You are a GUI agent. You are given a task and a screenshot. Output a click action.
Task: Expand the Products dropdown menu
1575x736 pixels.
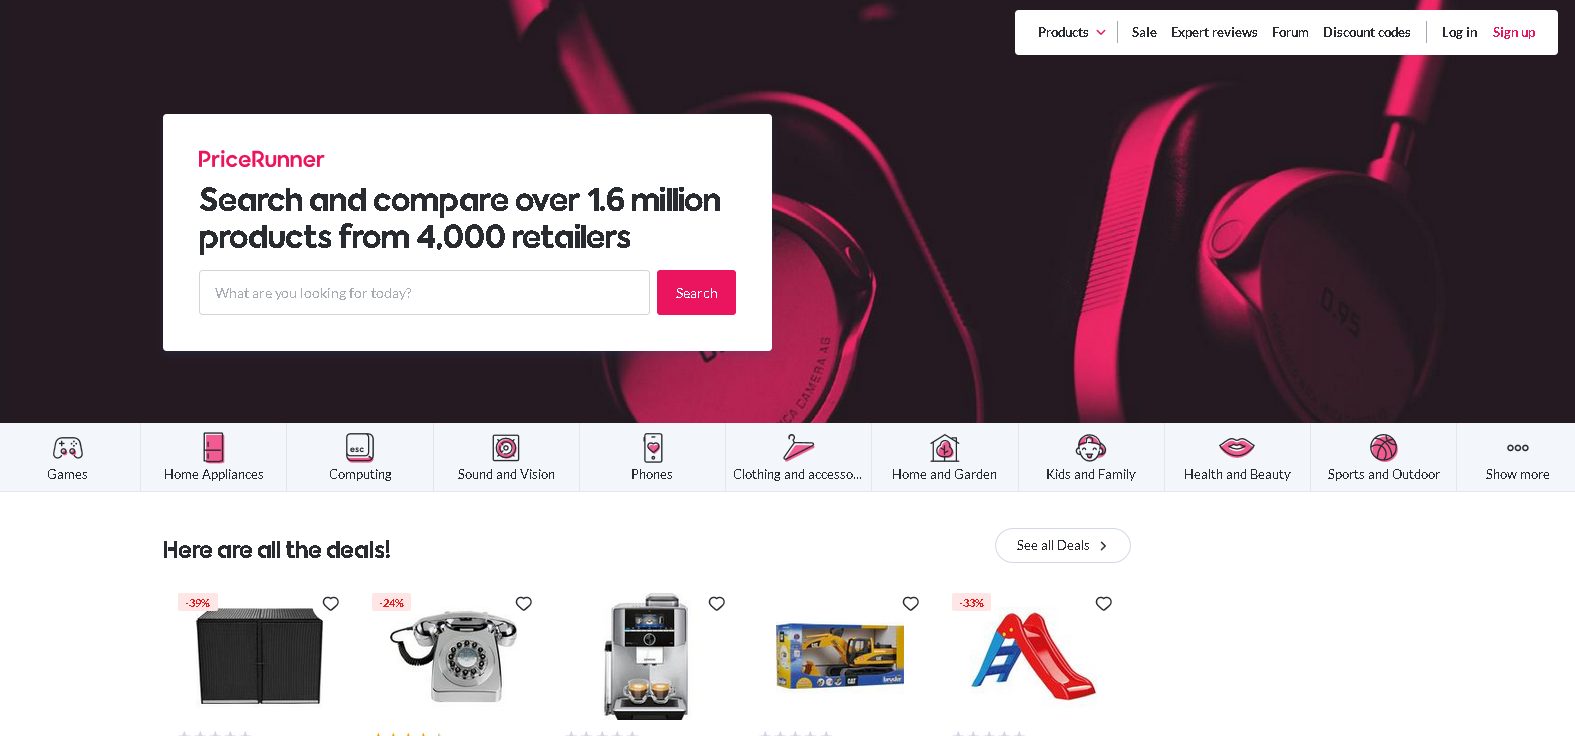click(x=1072, y=32)
